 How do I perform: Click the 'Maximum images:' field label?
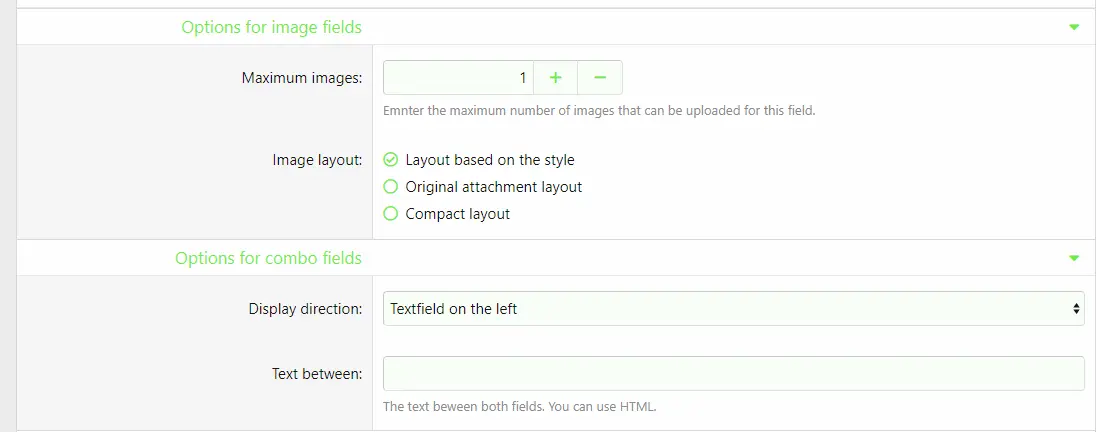tap(302, 78)
